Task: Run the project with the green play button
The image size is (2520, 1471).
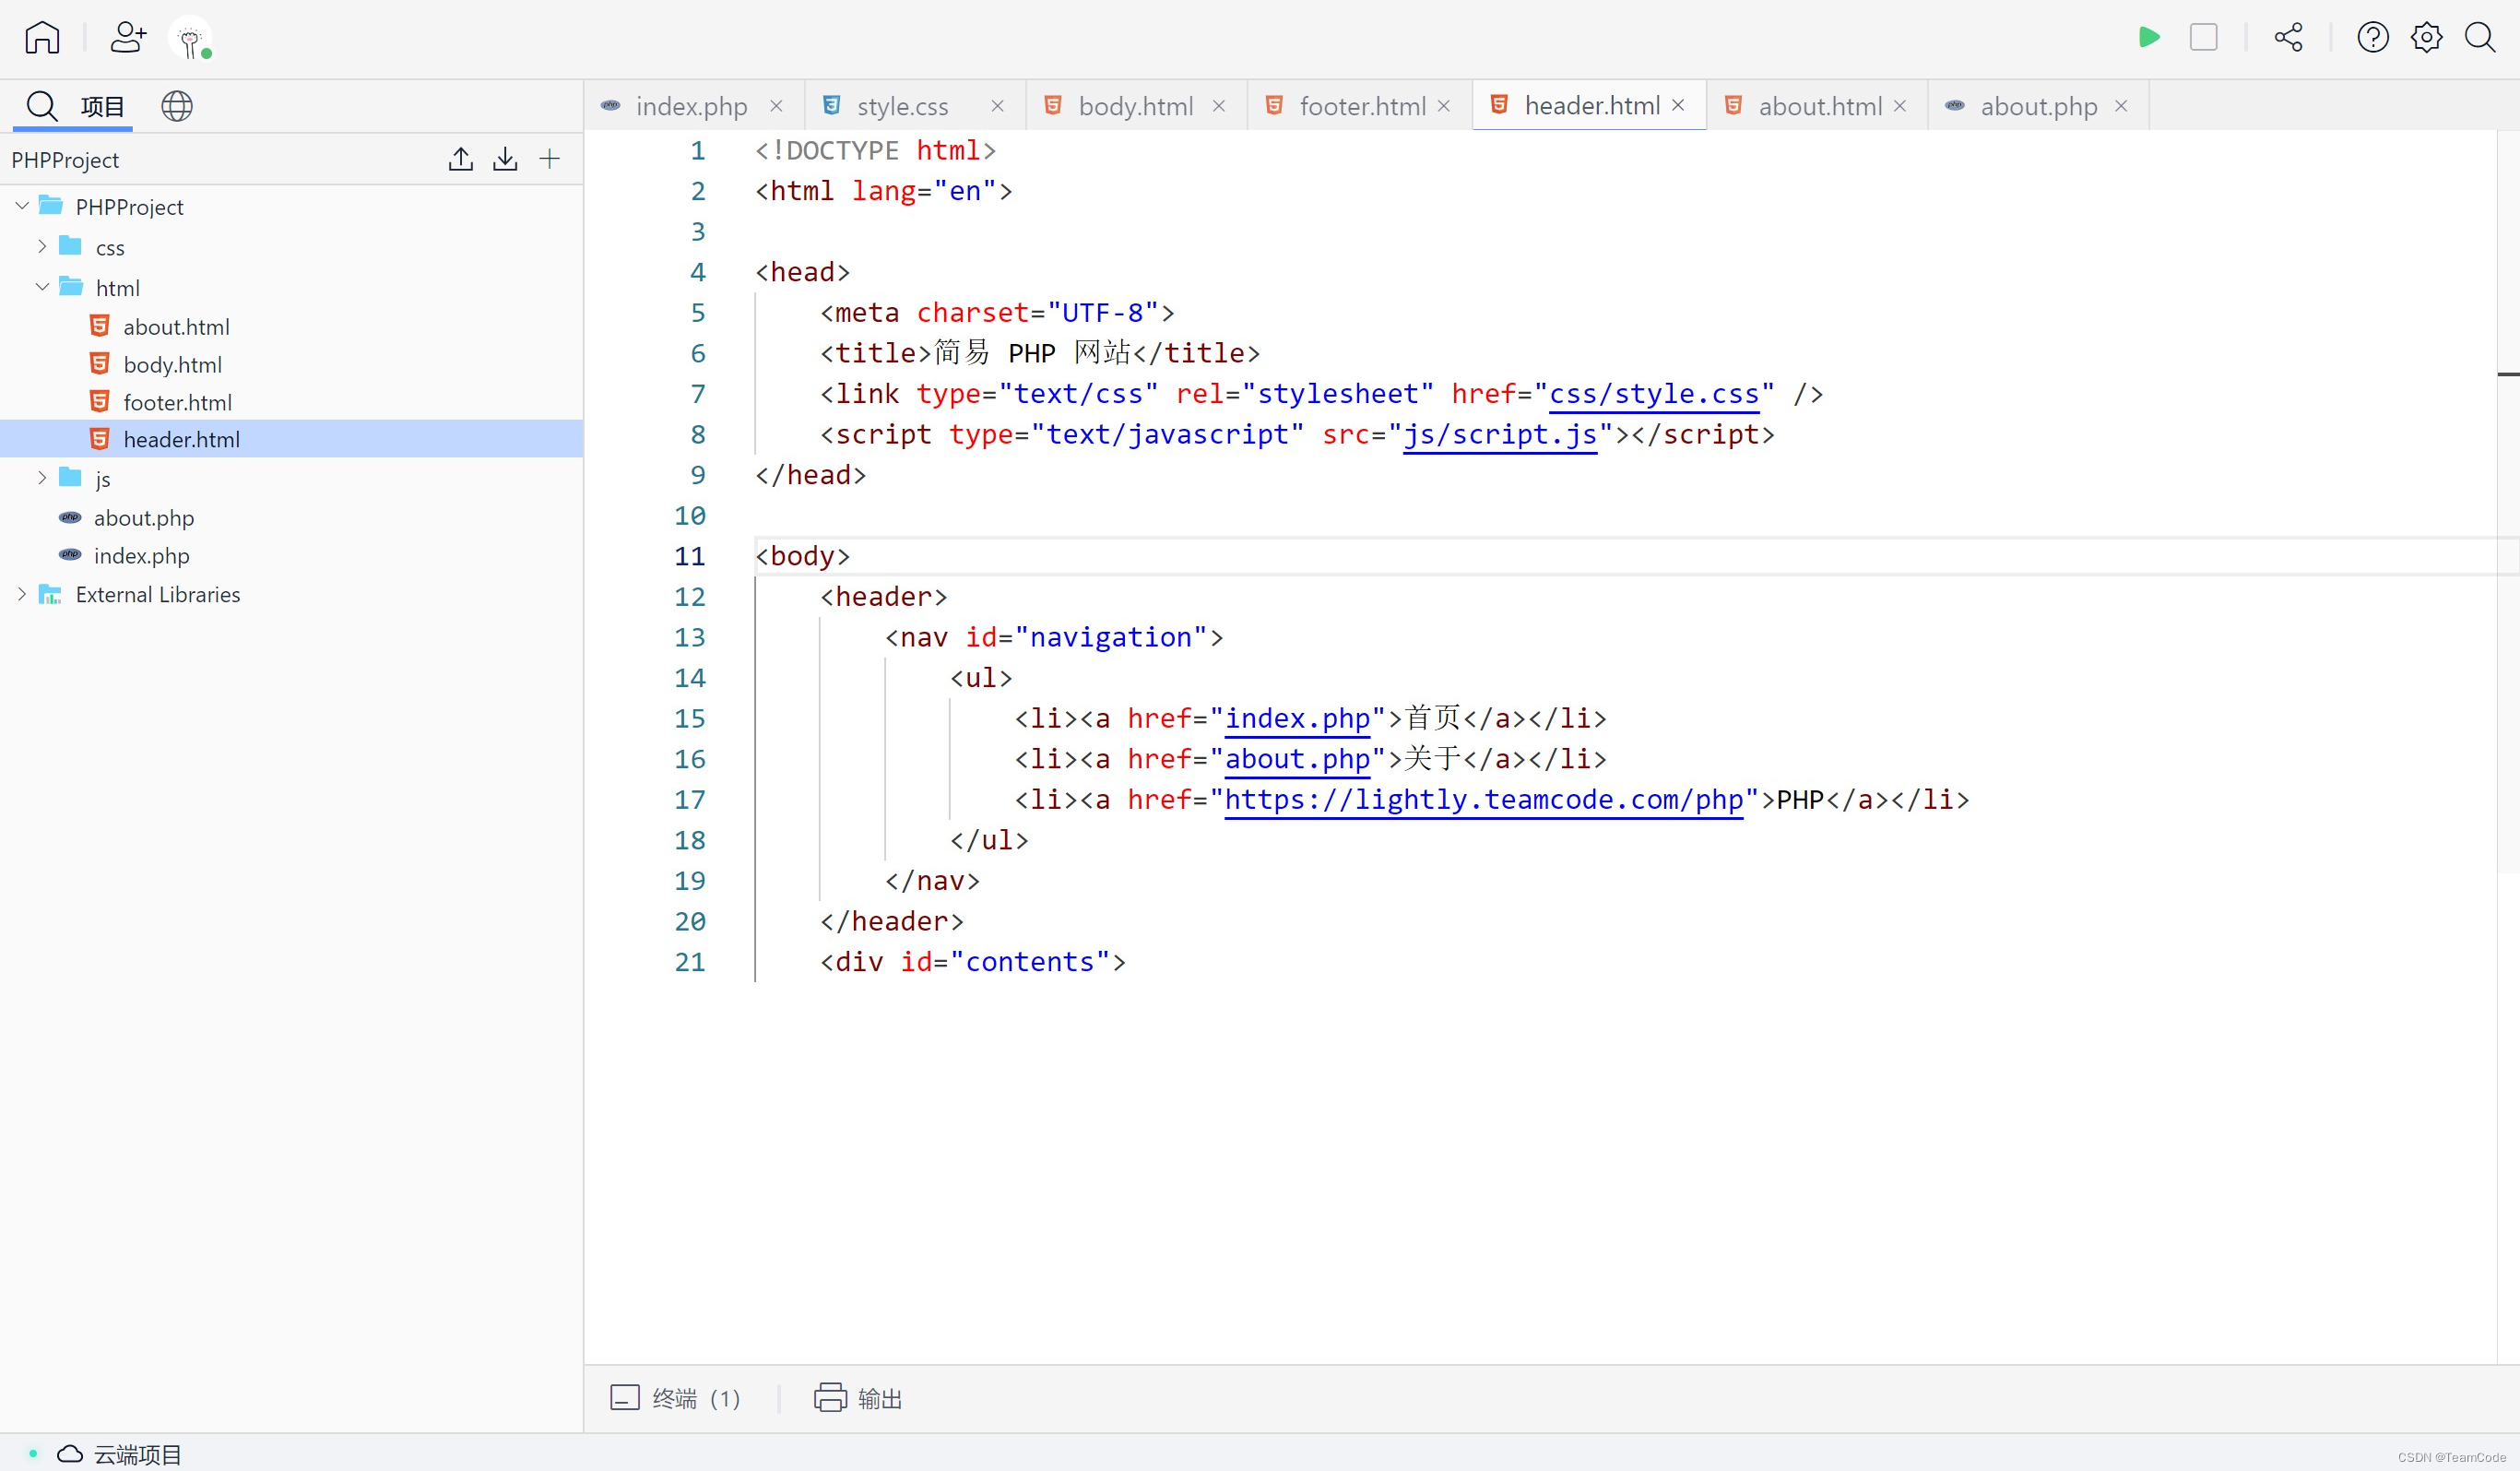Action: point(2149,38)
